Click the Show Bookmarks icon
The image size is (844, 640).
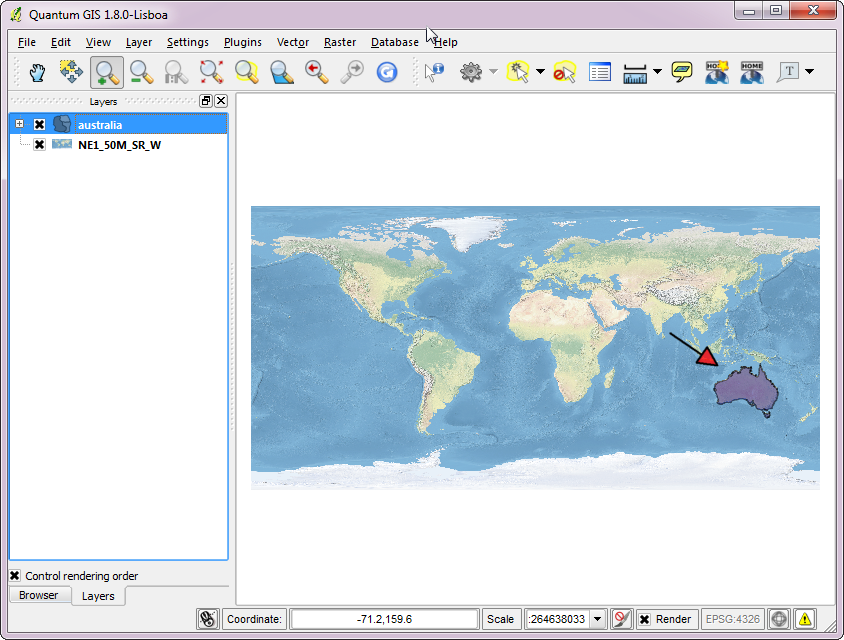752,72
